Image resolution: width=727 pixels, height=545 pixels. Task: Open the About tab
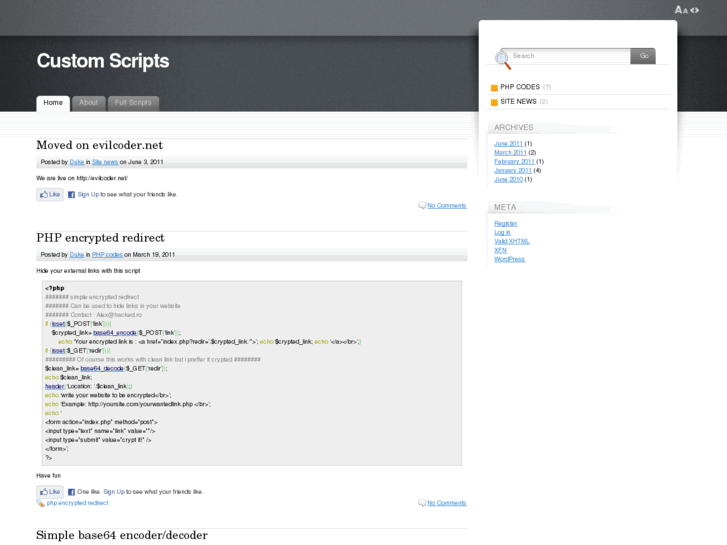(89, 103)
